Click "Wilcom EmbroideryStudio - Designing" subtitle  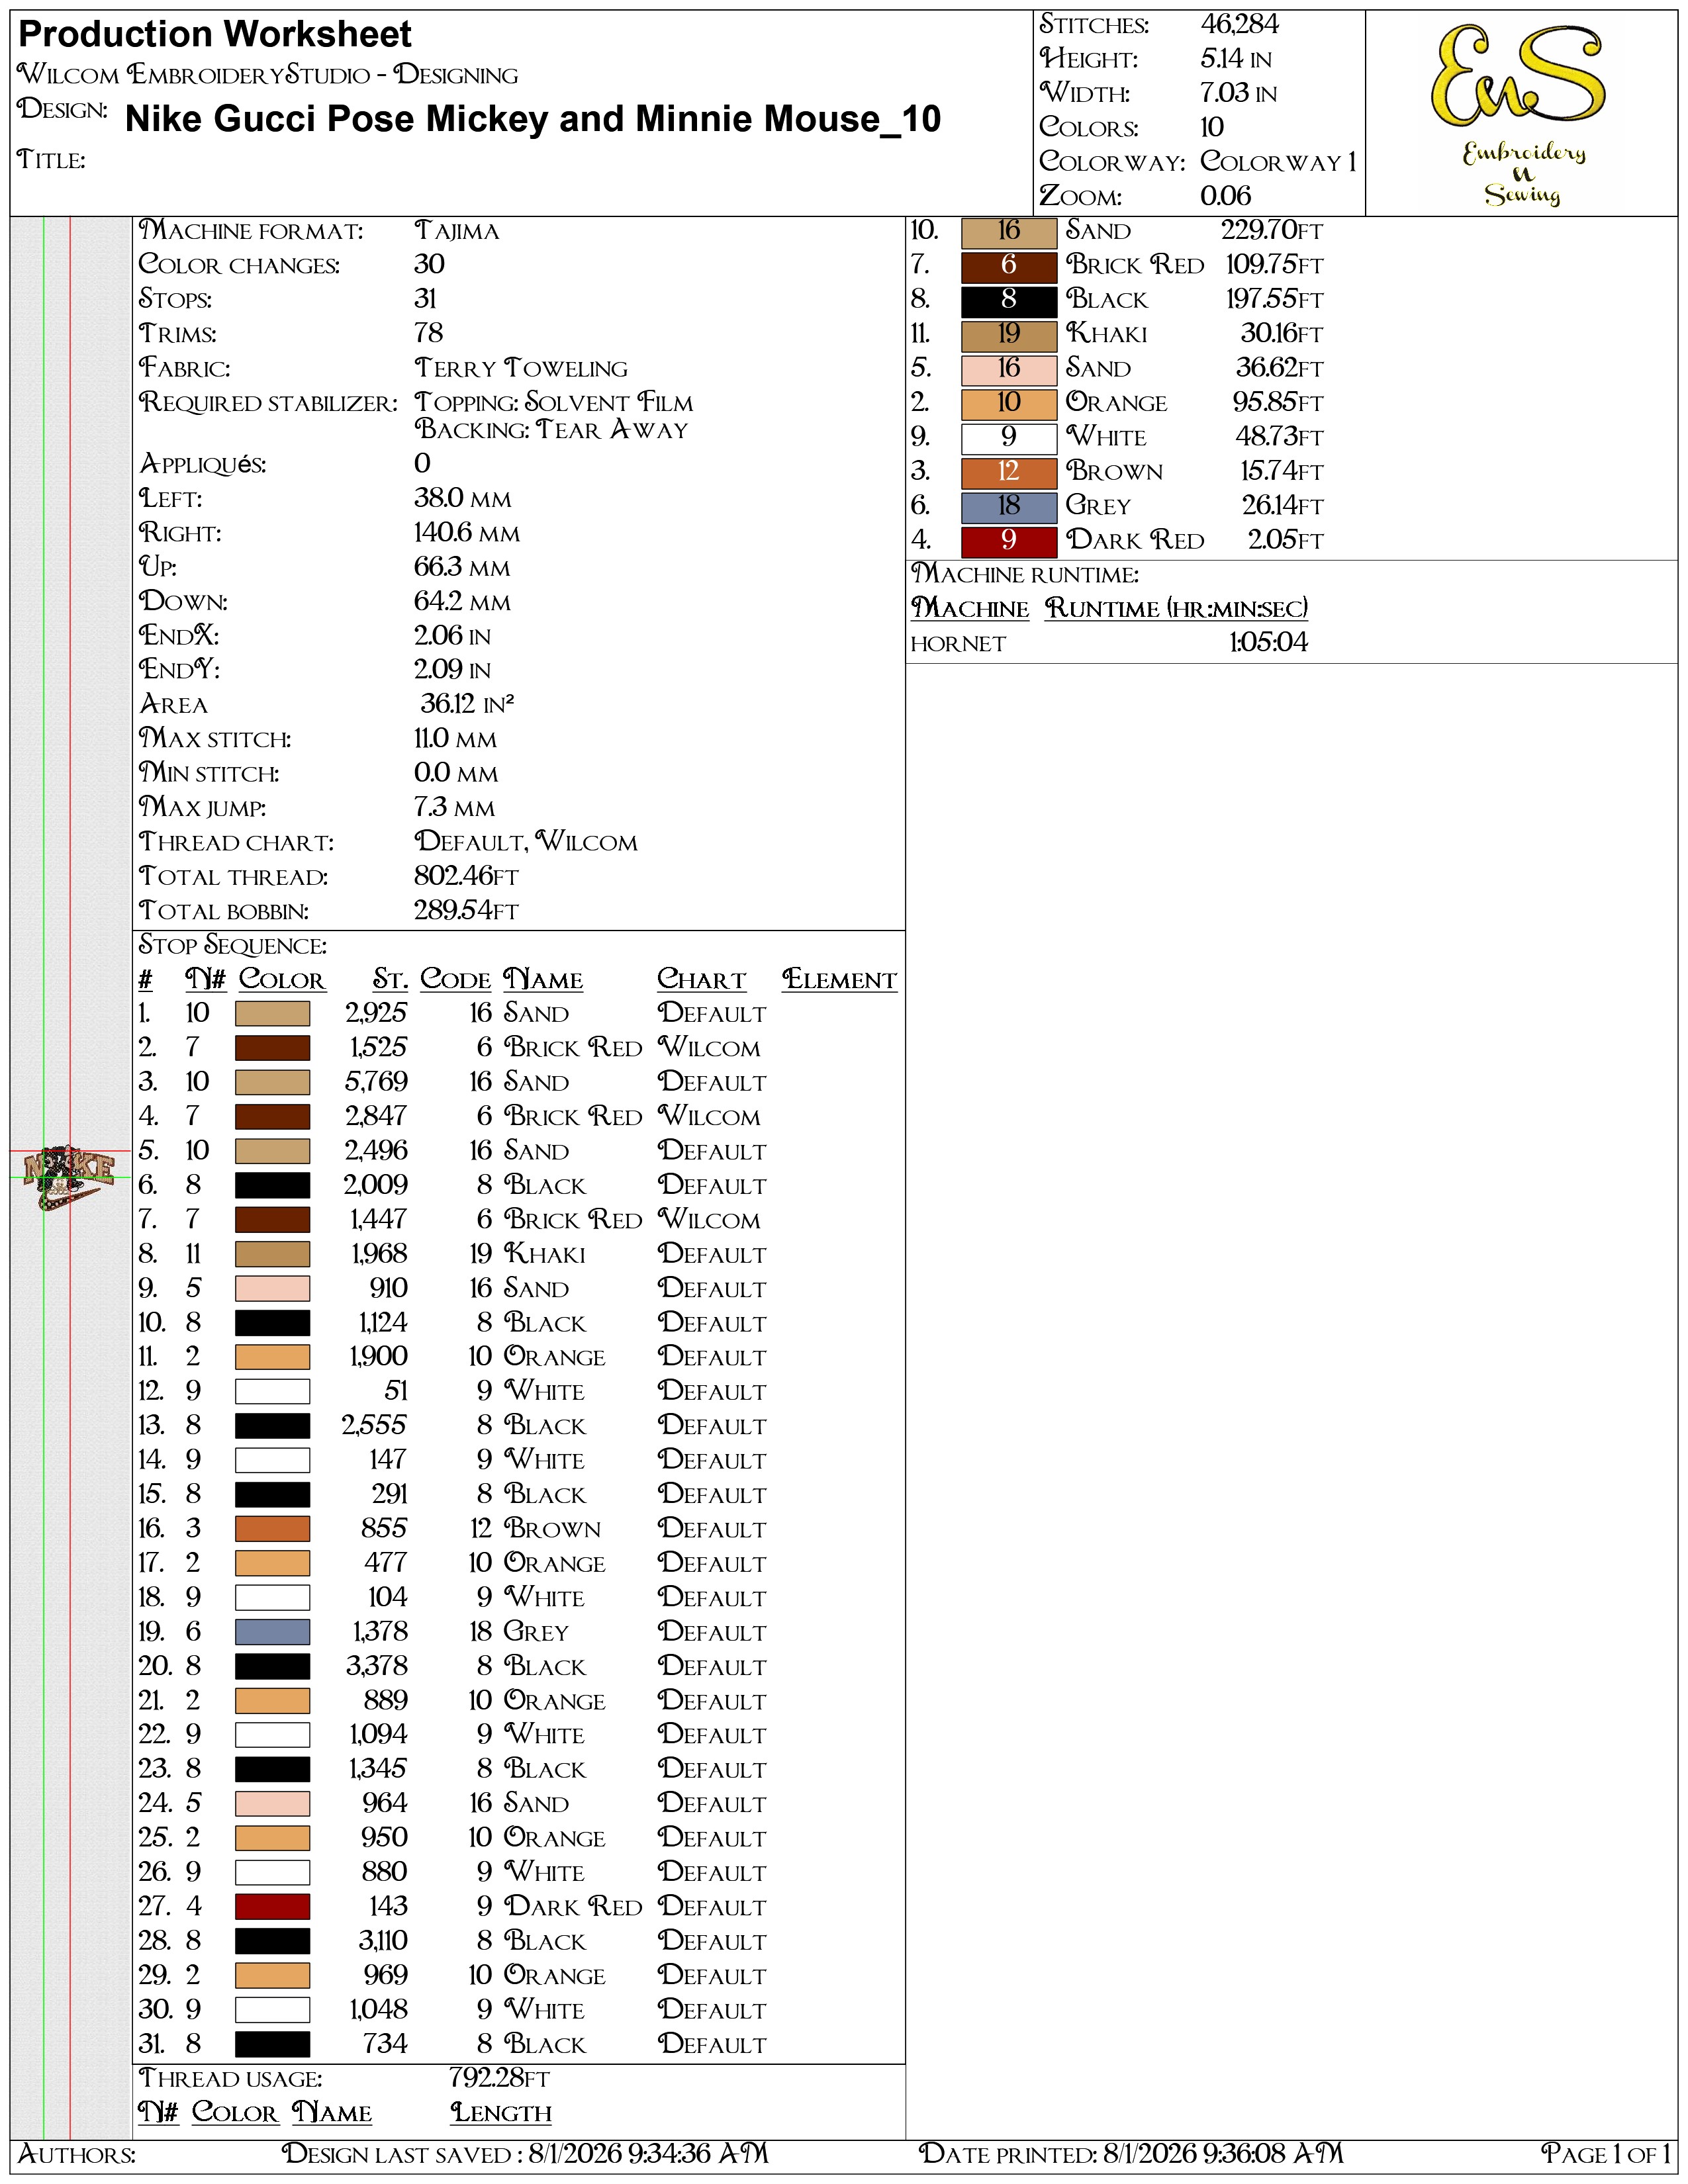tap(268, 75)
